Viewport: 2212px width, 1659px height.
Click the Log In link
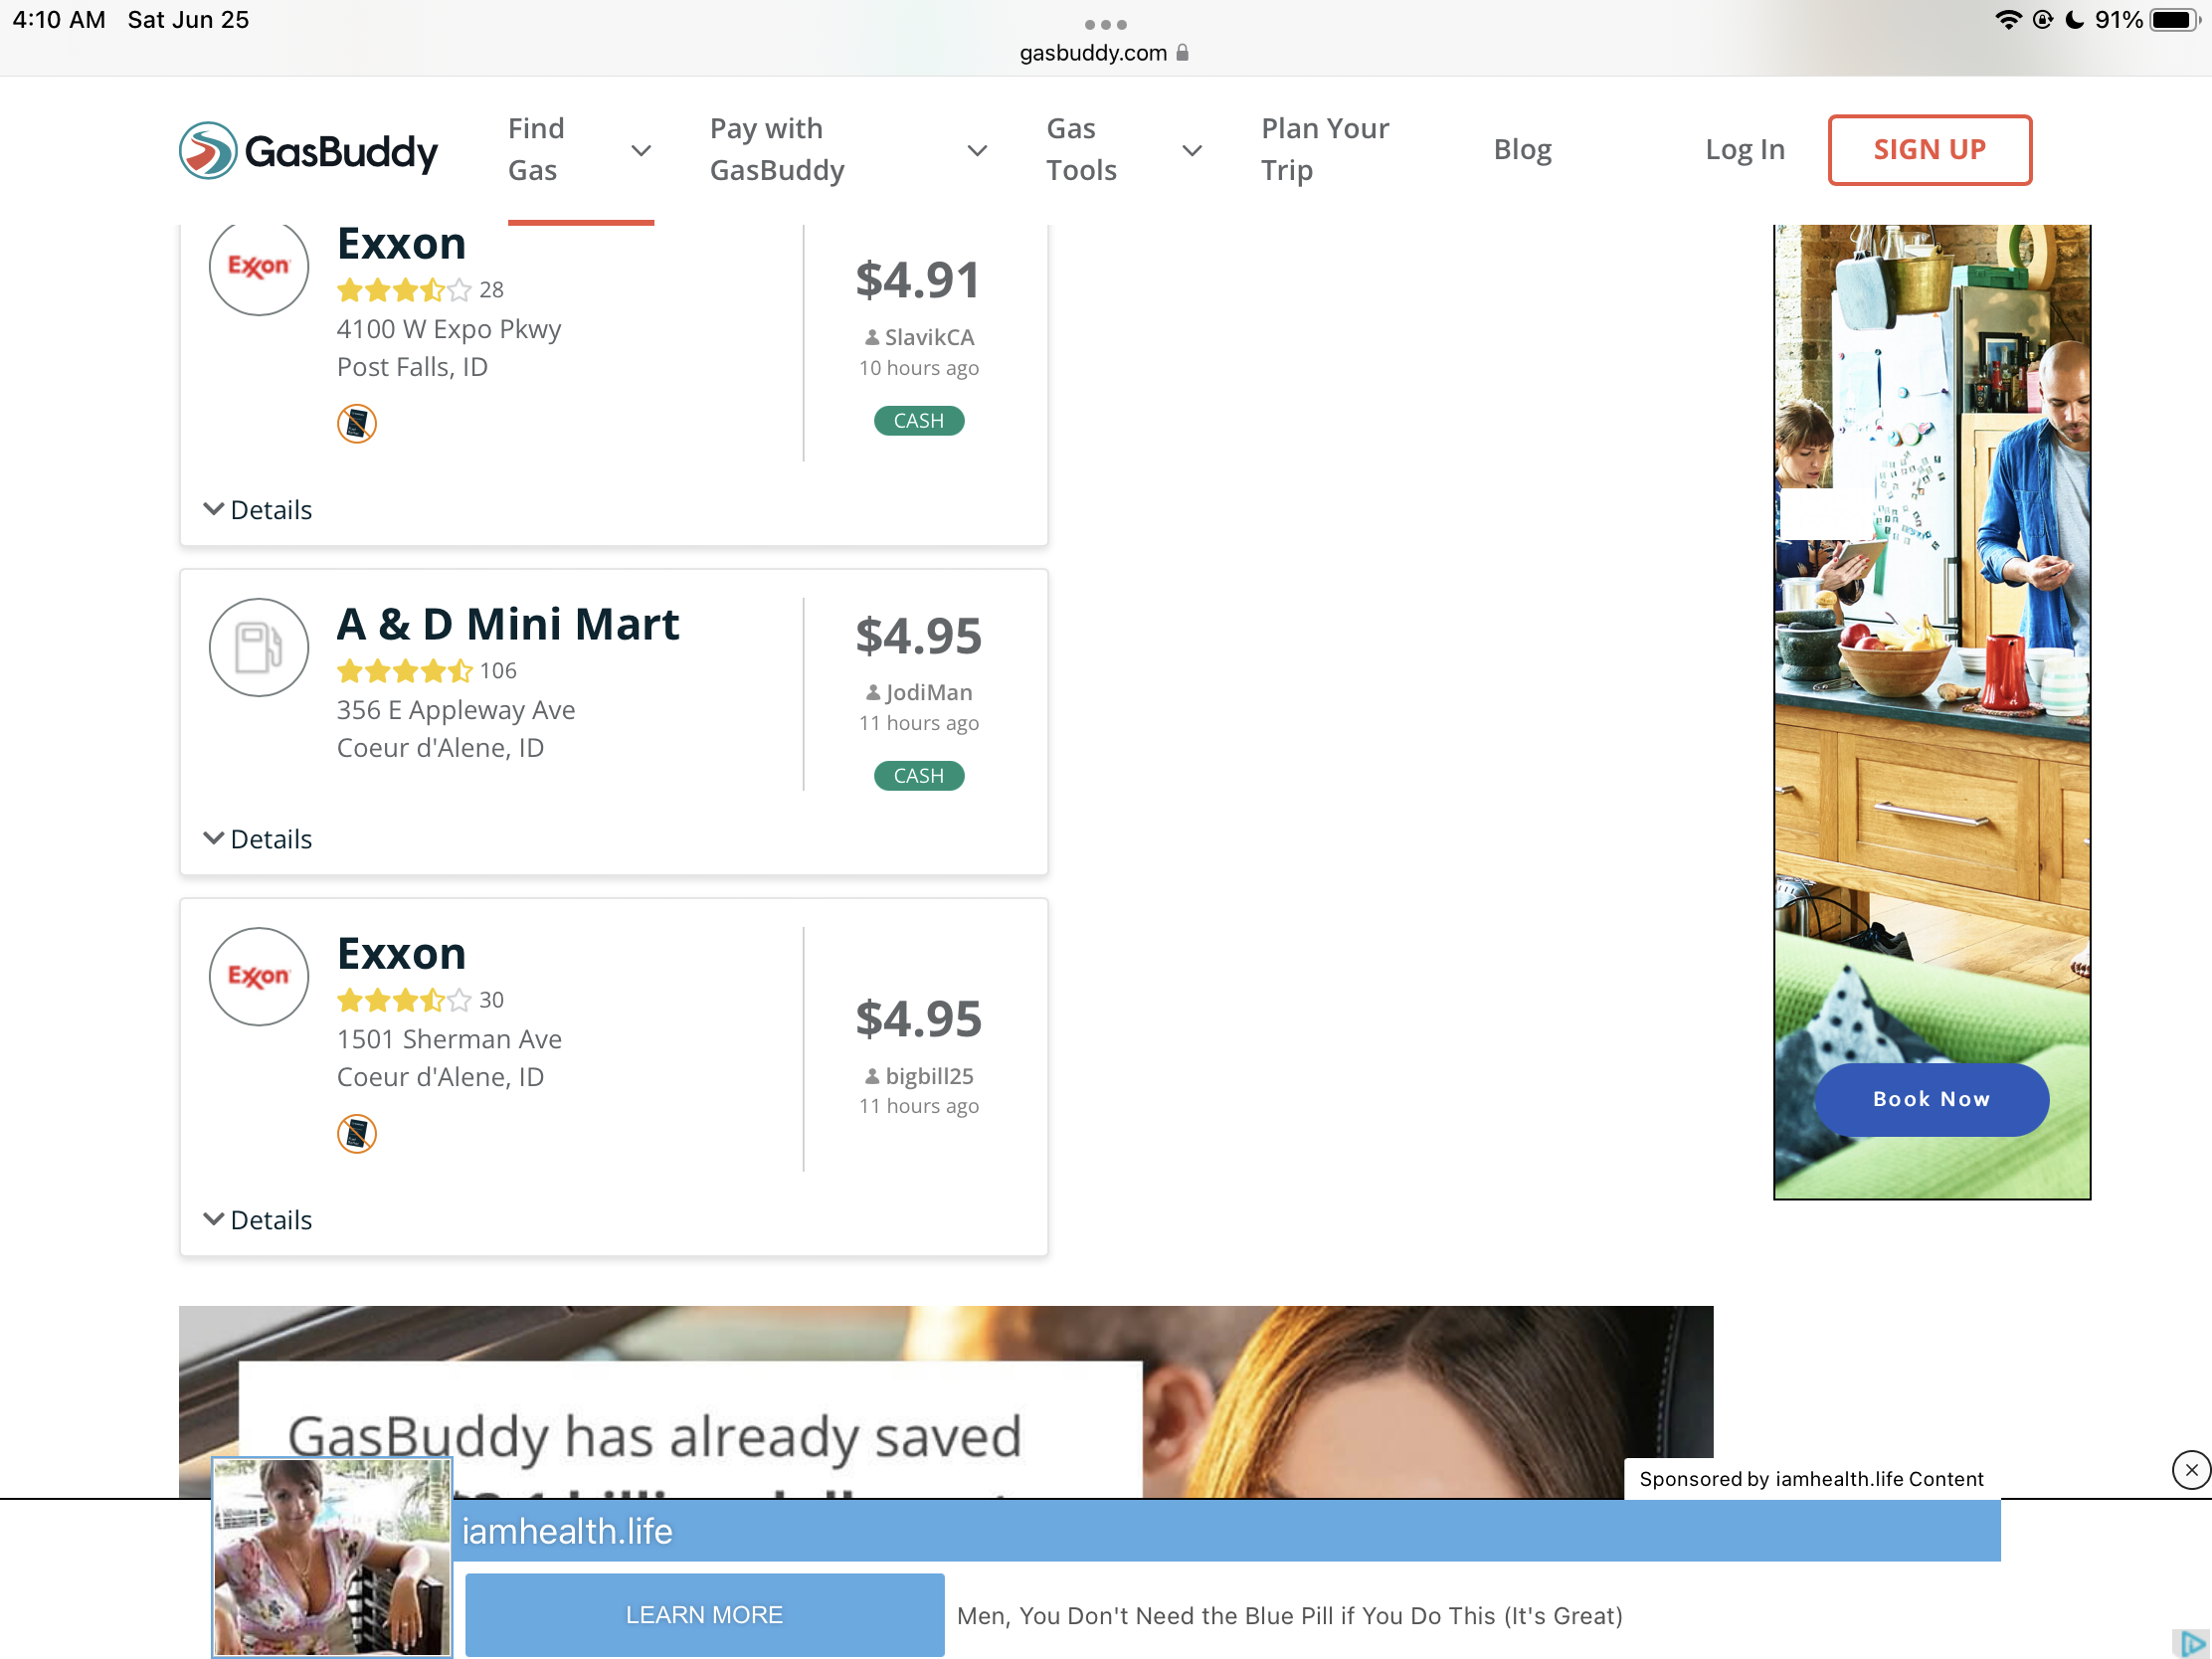pyautogui.click(x=1744, y=150)
